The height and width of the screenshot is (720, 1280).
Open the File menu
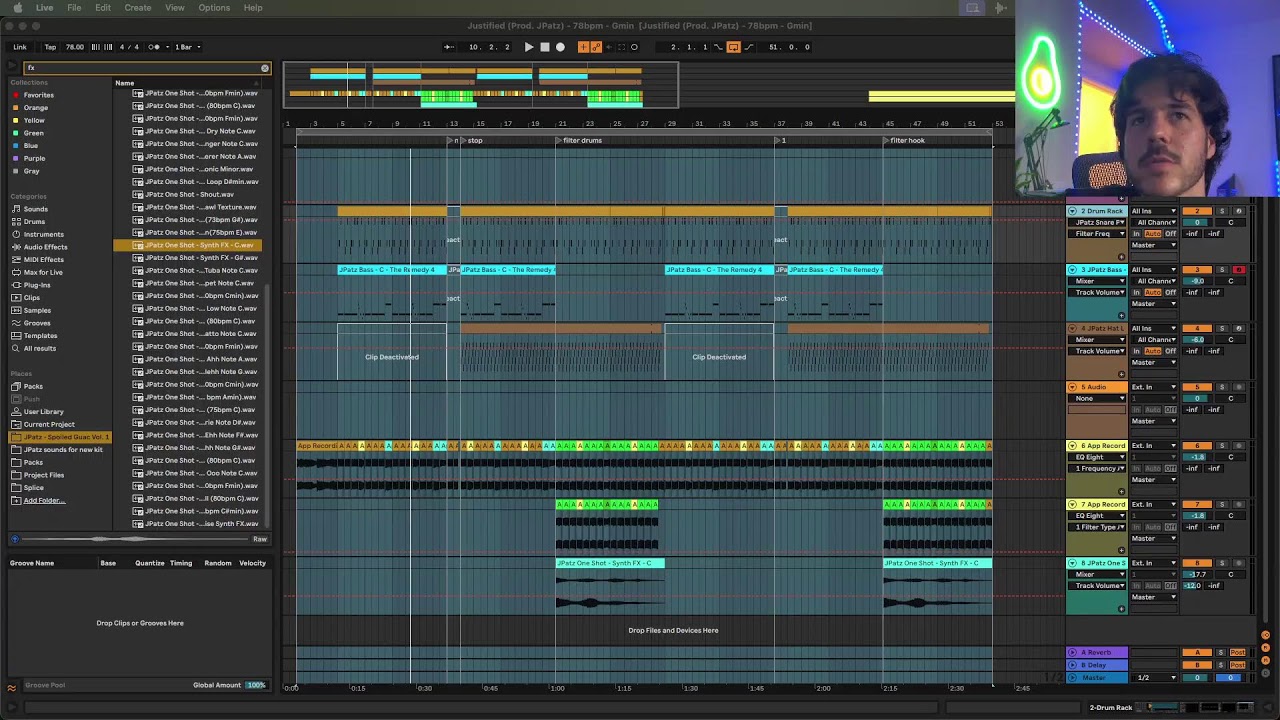point(74,8)
